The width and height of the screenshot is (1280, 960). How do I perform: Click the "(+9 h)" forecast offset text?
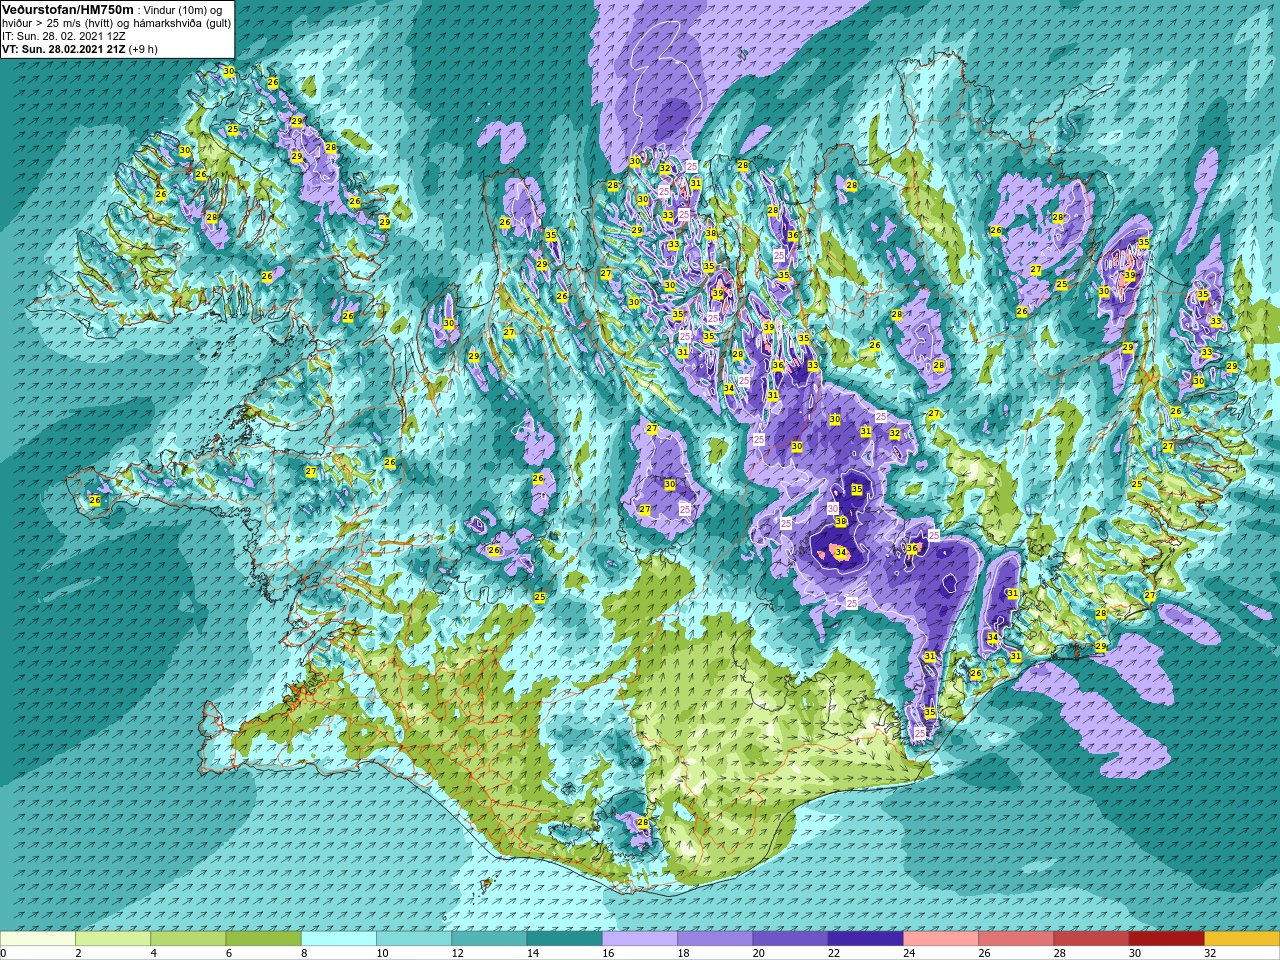142,49
